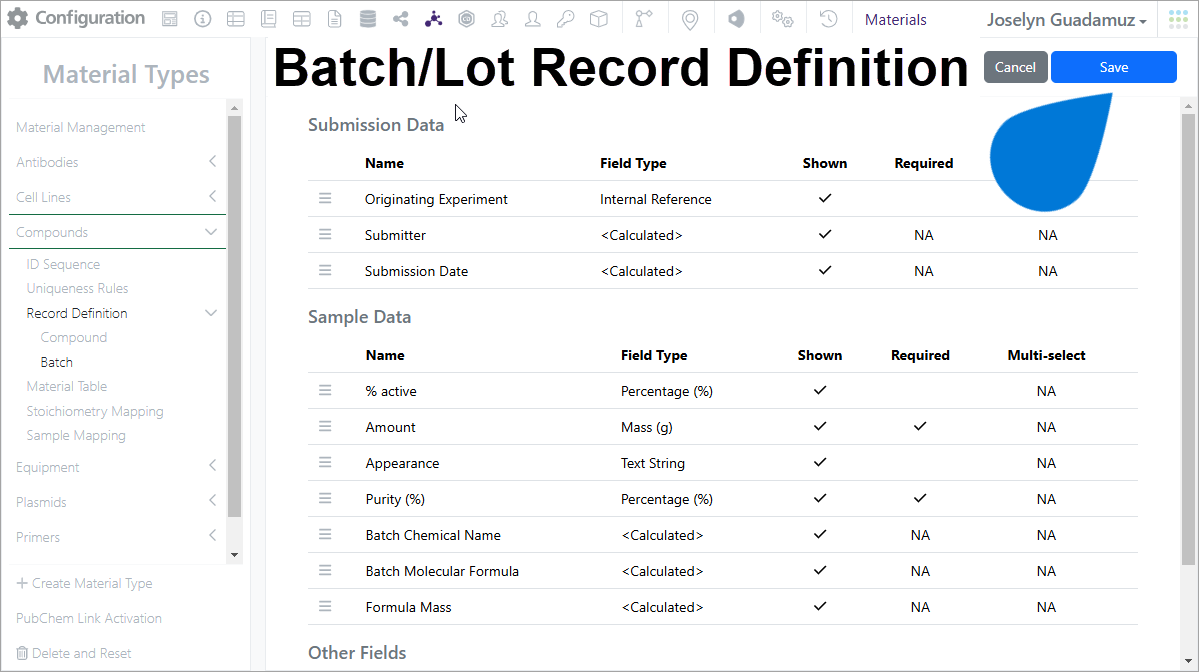Image resolution: width=1199 pixels, height=672 pixels.
Task: Select Uniqueness Rules in the sidebar
Action: pyautogui.click(x=77, y=288)
